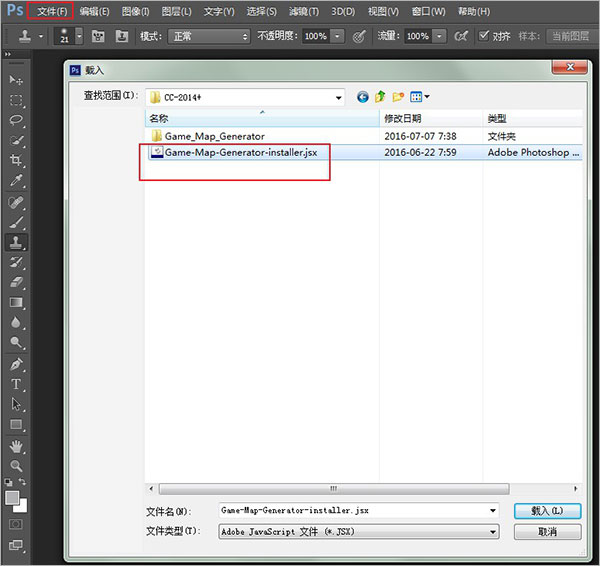The image size is (600, 566).
Task: Select the Hand tool
Action: point(16,445)
